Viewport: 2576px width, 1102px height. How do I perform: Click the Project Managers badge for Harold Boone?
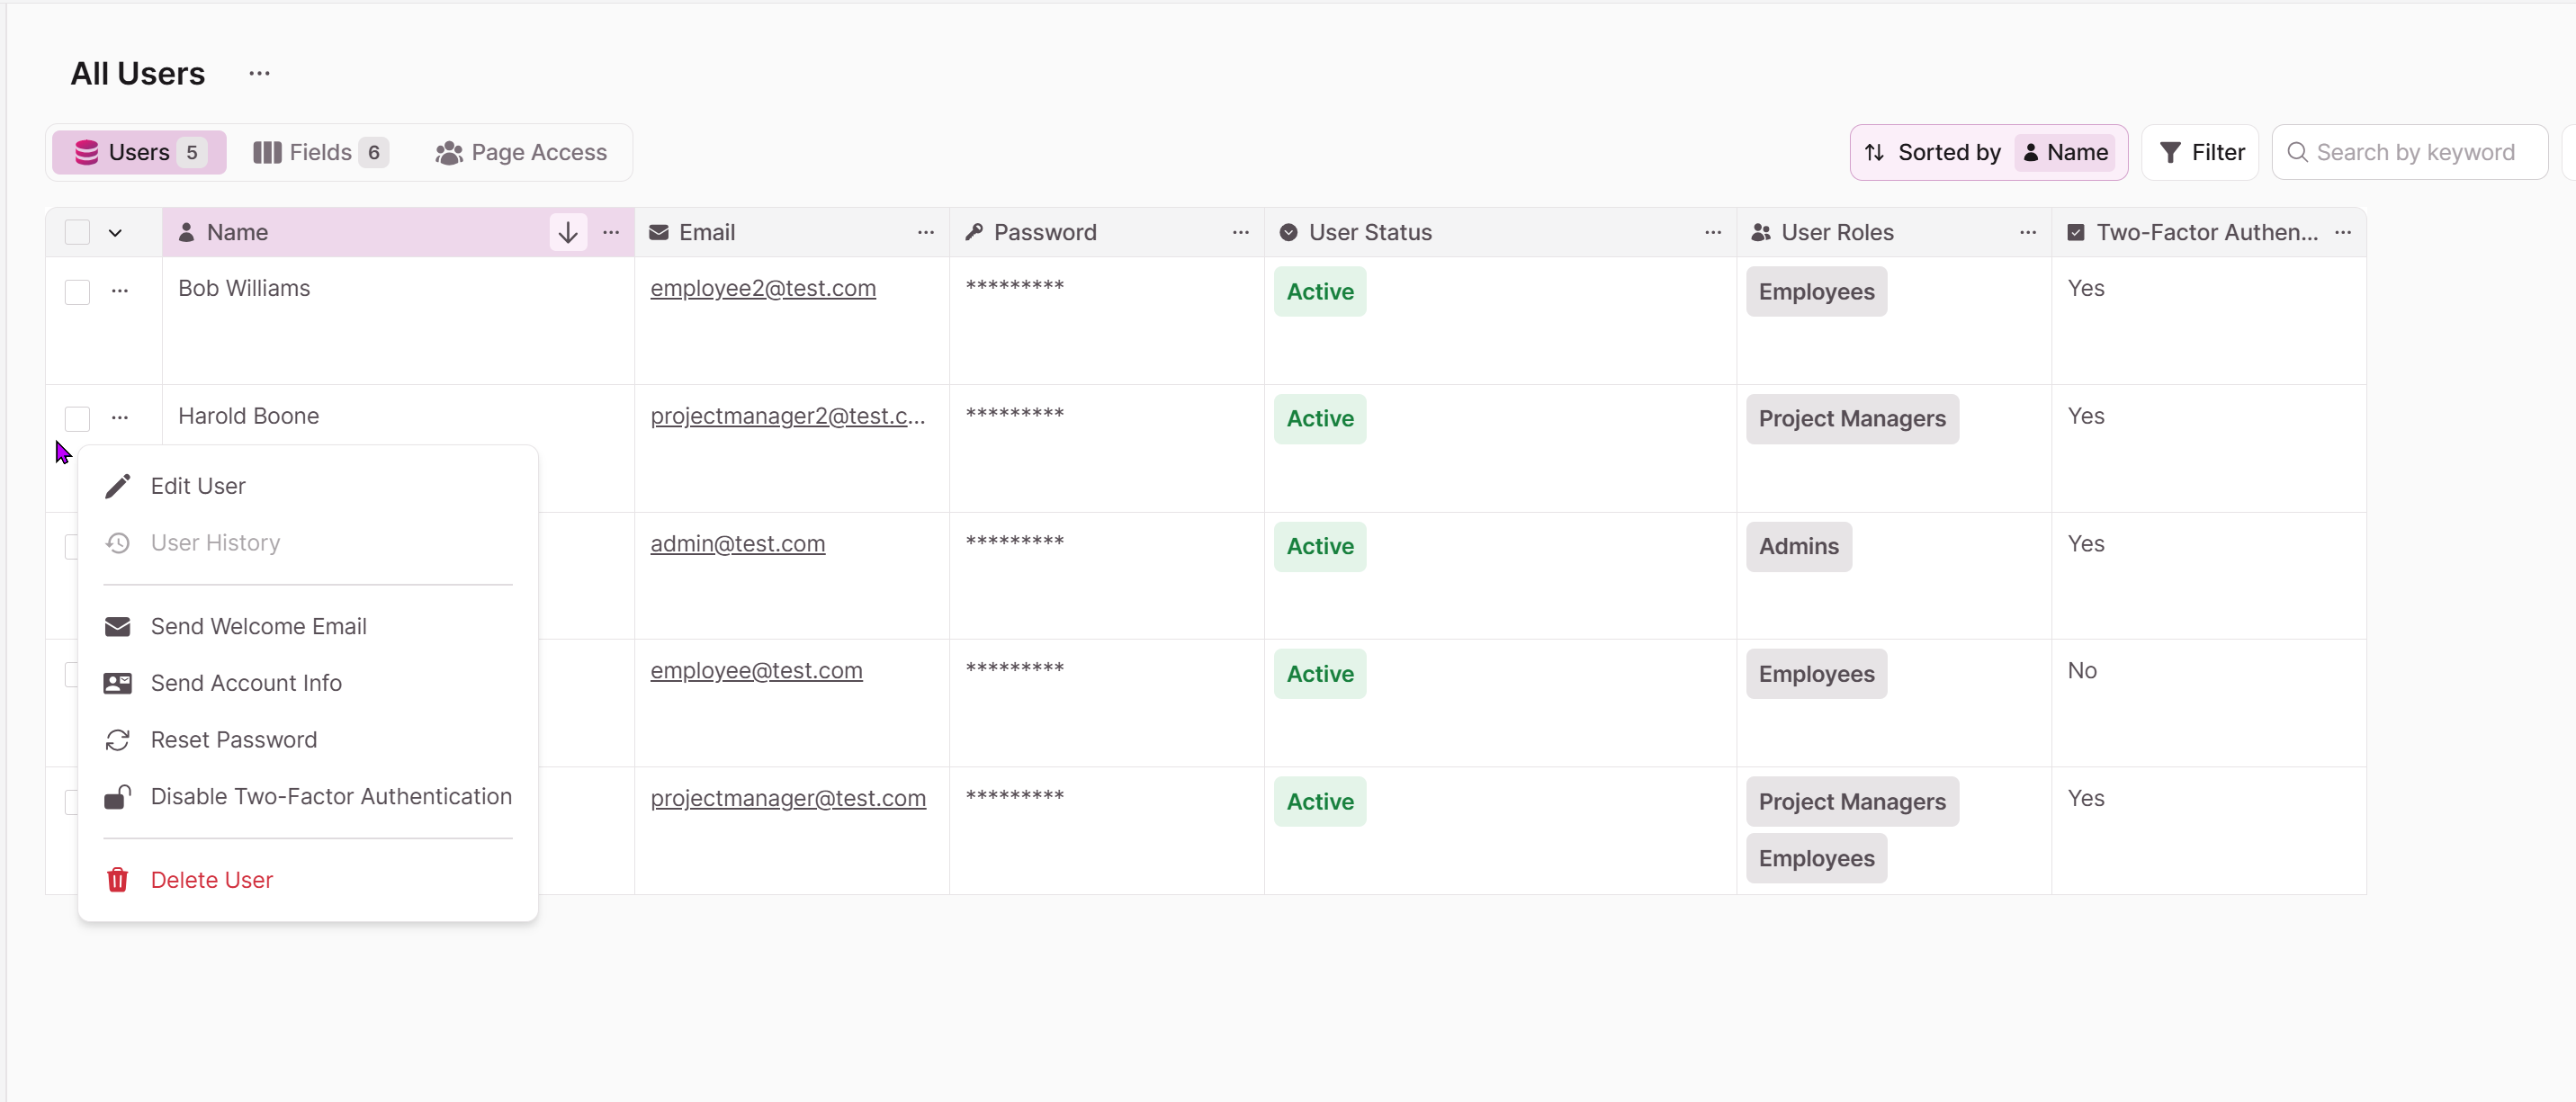(1852, 419)
